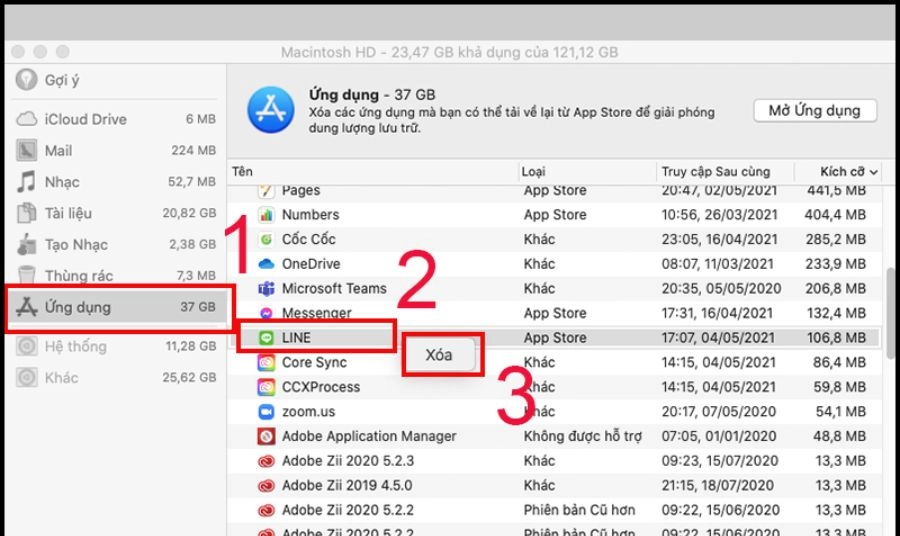Click the Thùng rác trash icon
Screen dimensions: 900x536
[x=26, y=274]
